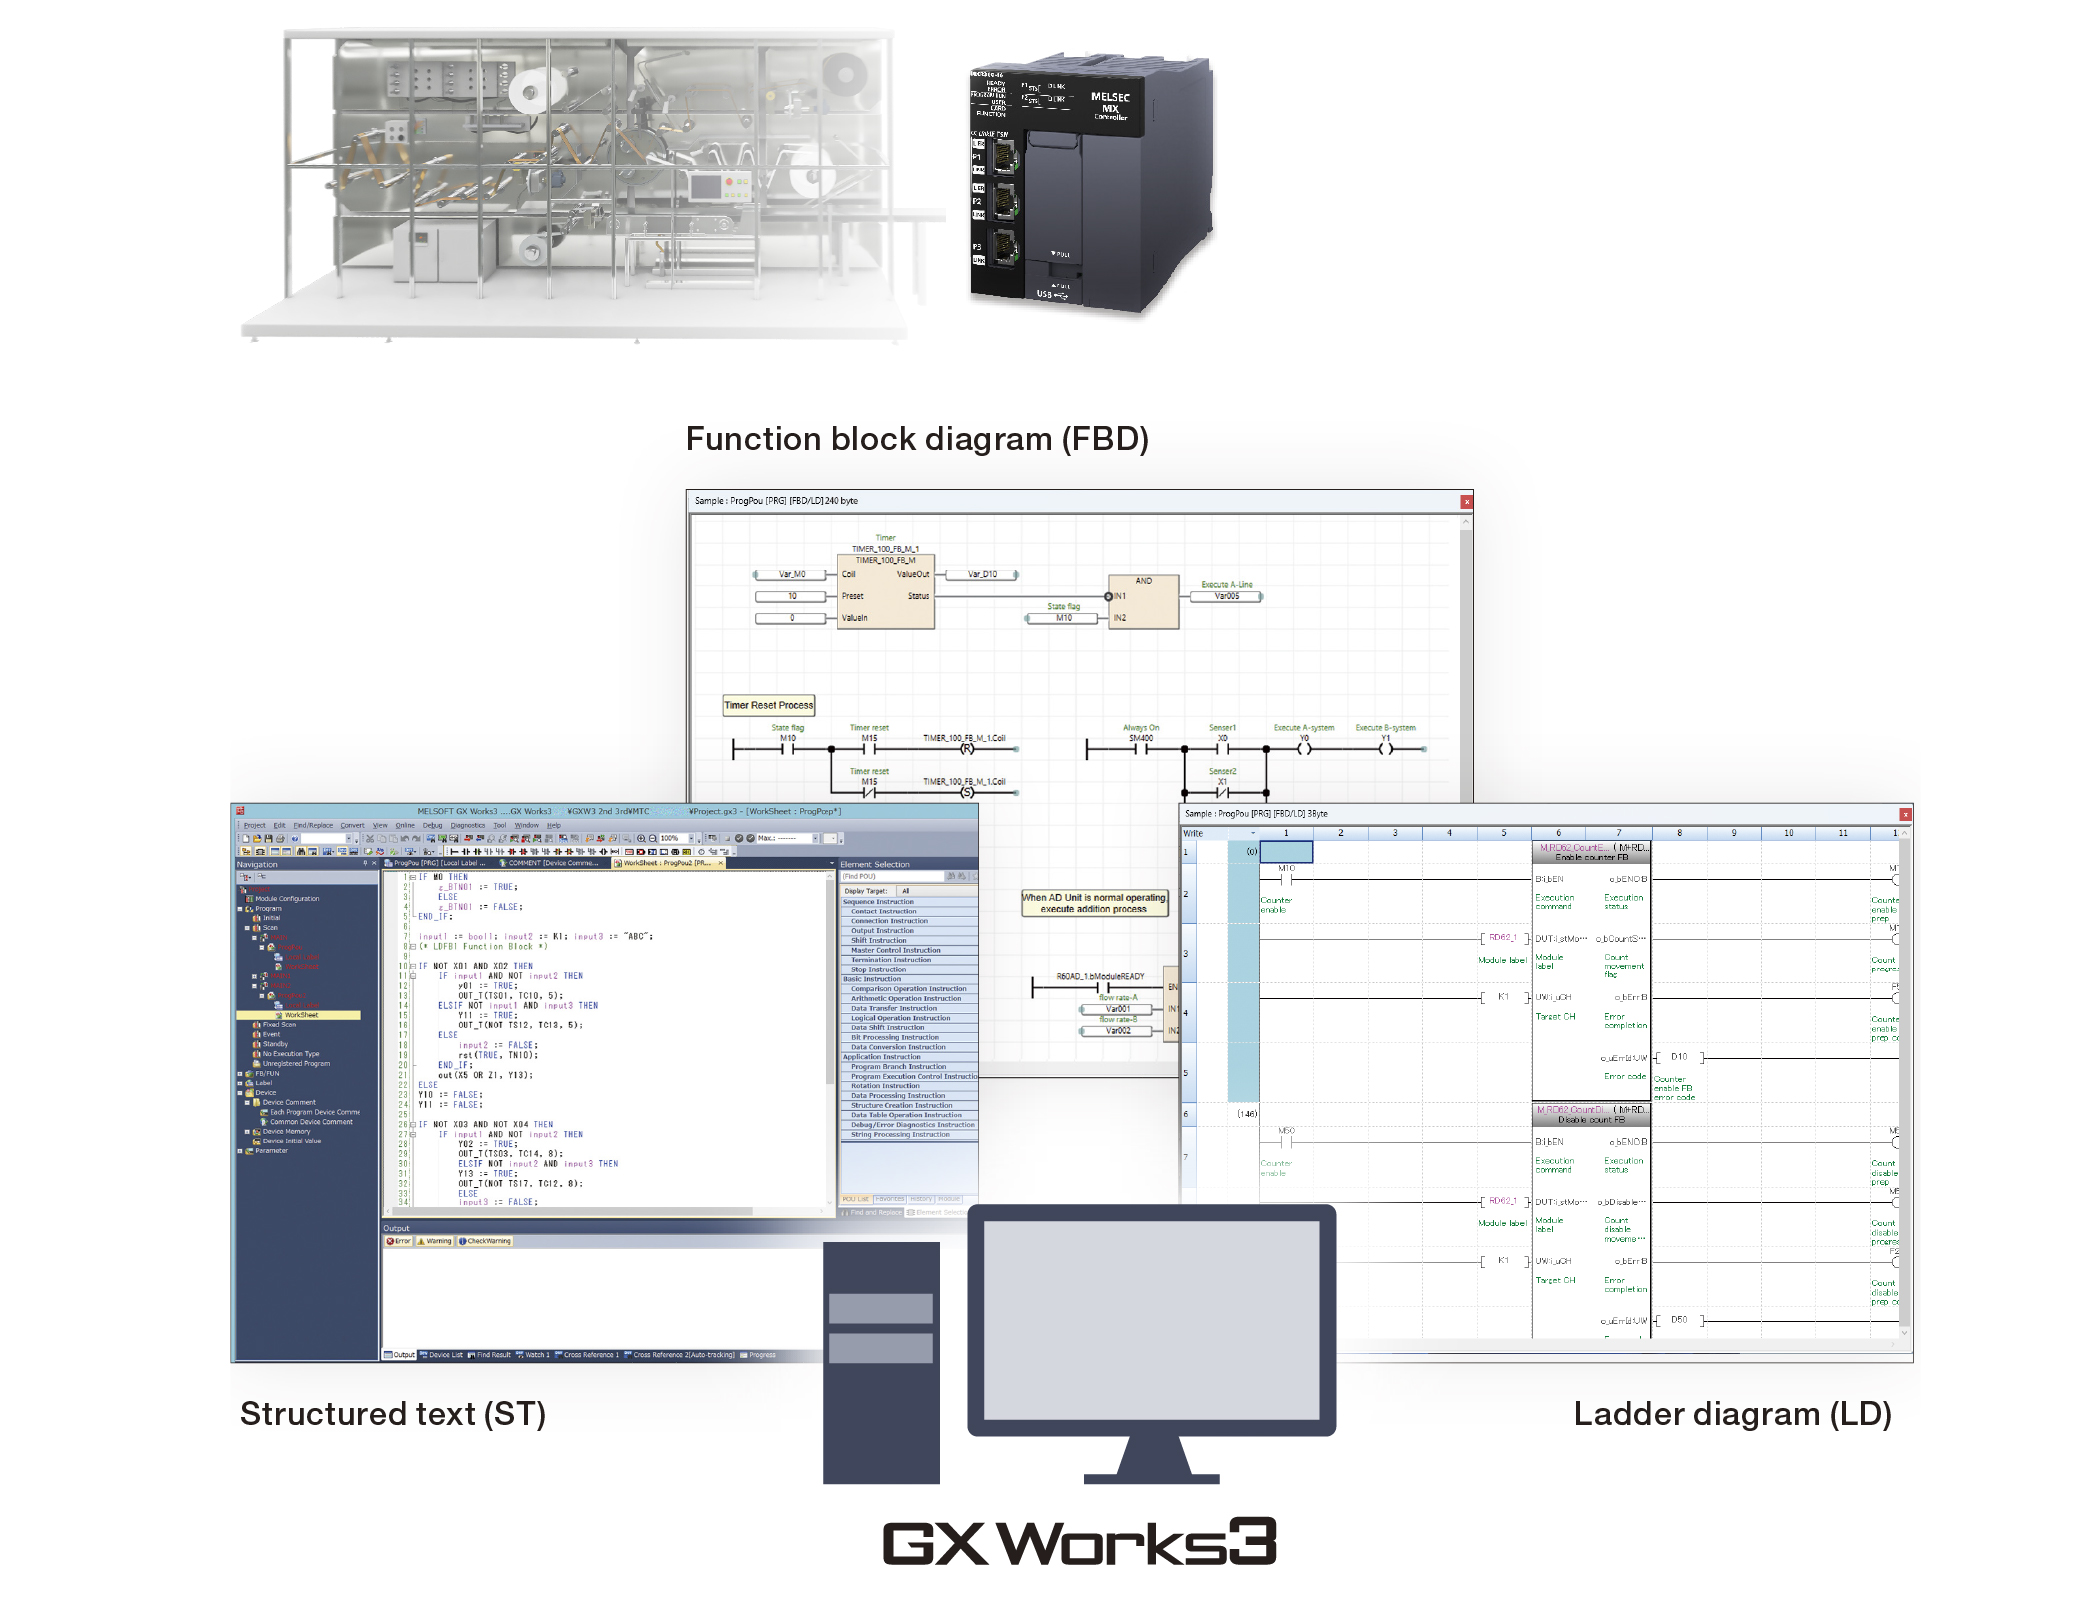Click the New project toolbar icon
The width and height of the screenshot is (2100, 1601).
click(246, 839)
